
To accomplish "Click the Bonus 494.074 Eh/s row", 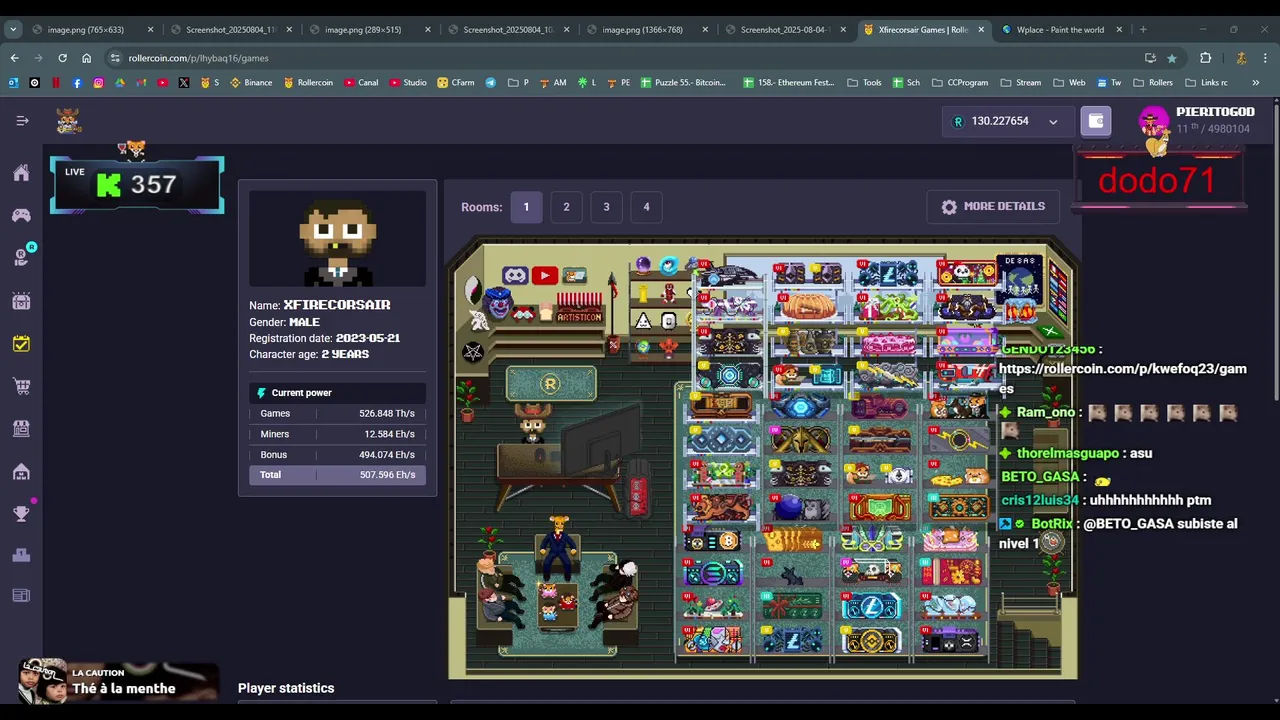I will [x=337, y=455].
